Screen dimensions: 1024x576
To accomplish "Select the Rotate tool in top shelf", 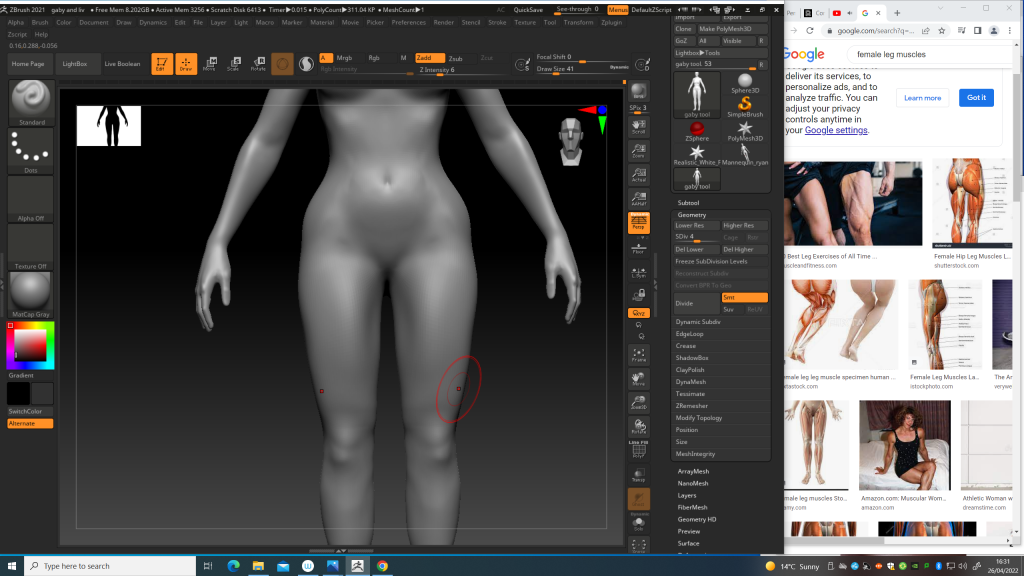I will (258, 64).
